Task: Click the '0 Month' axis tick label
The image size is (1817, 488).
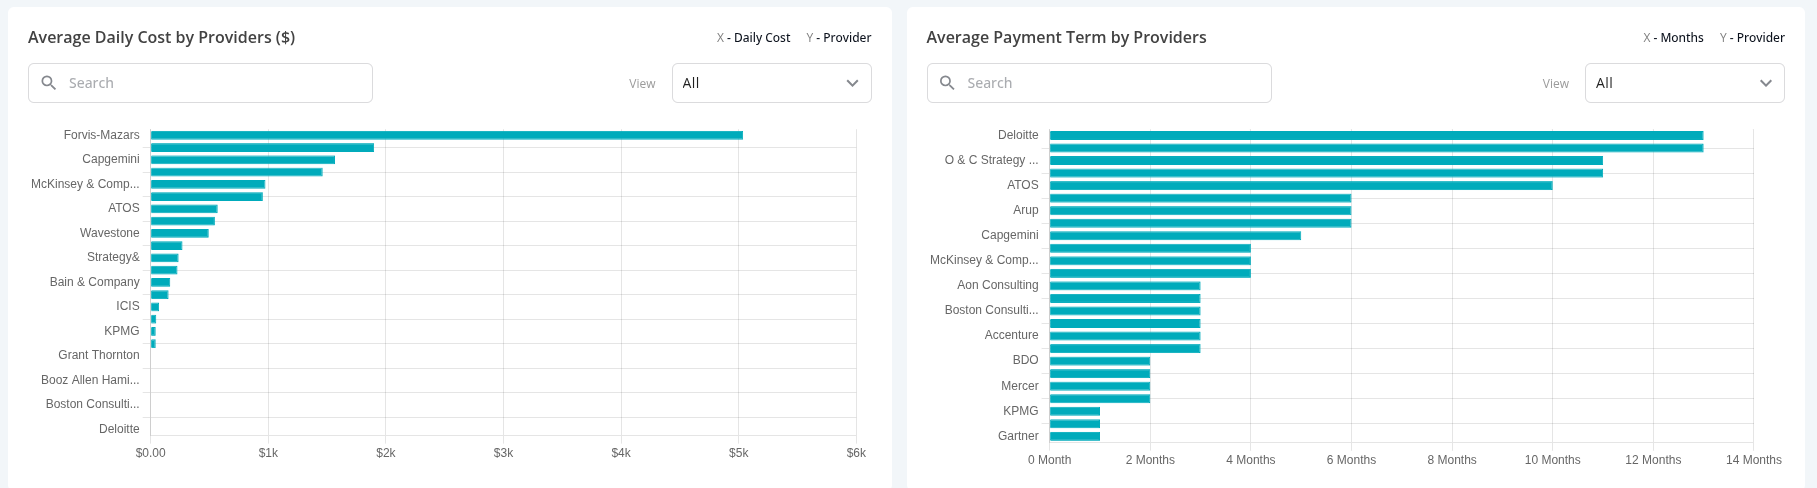Action: coord(1049,460)
